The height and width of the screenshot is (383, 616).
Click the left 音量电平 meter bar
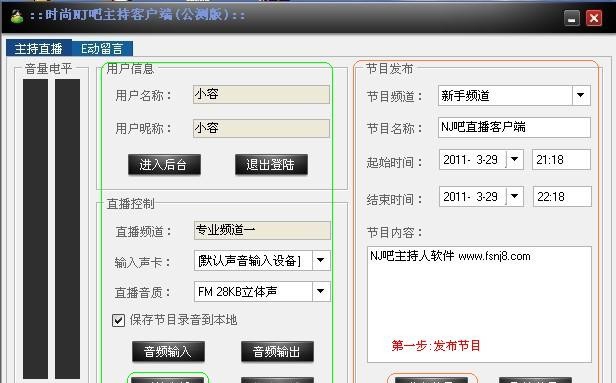(x=35, y=229)
